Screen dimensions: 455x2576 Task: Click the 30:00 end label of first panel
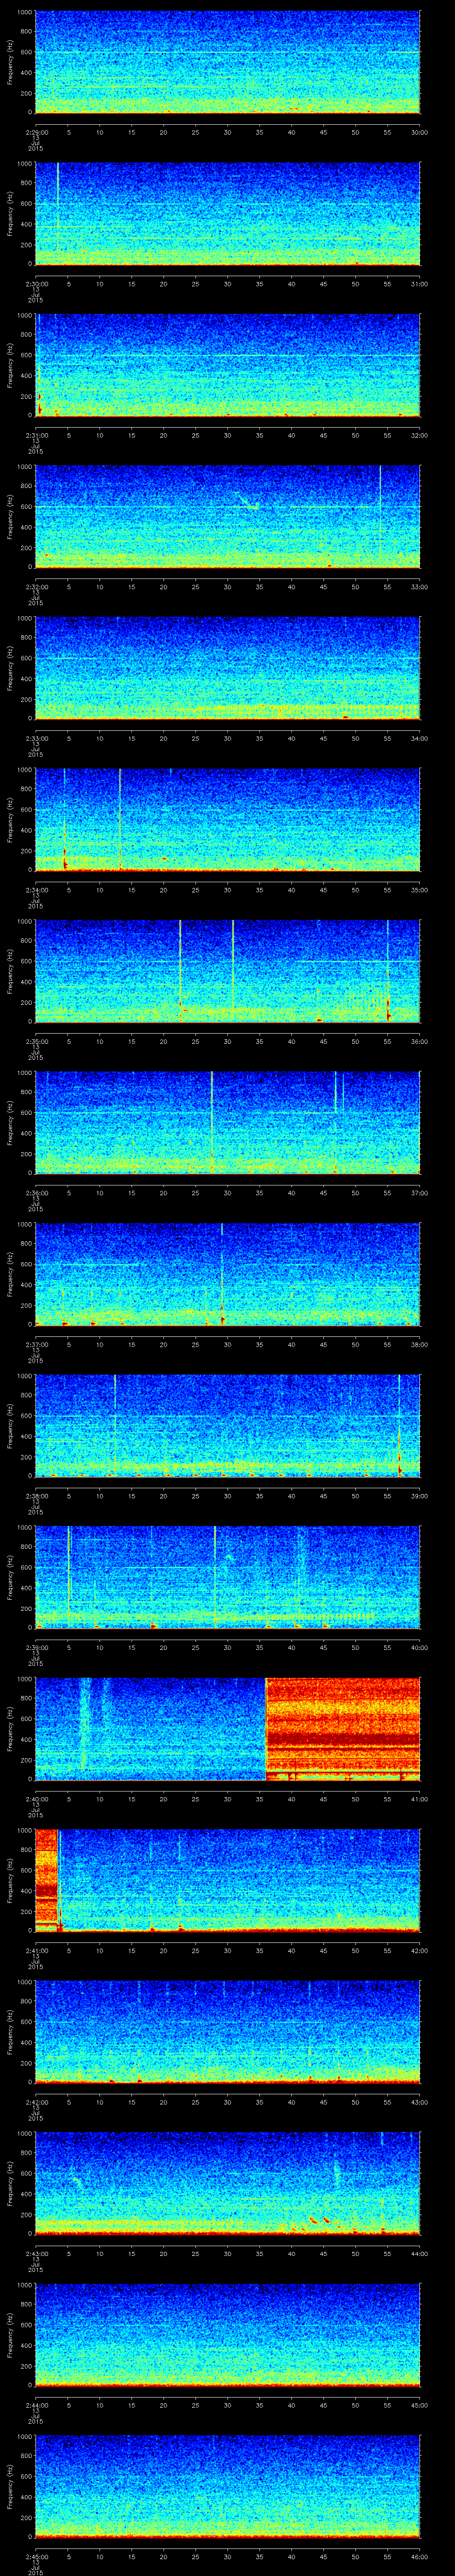(419, 132)
